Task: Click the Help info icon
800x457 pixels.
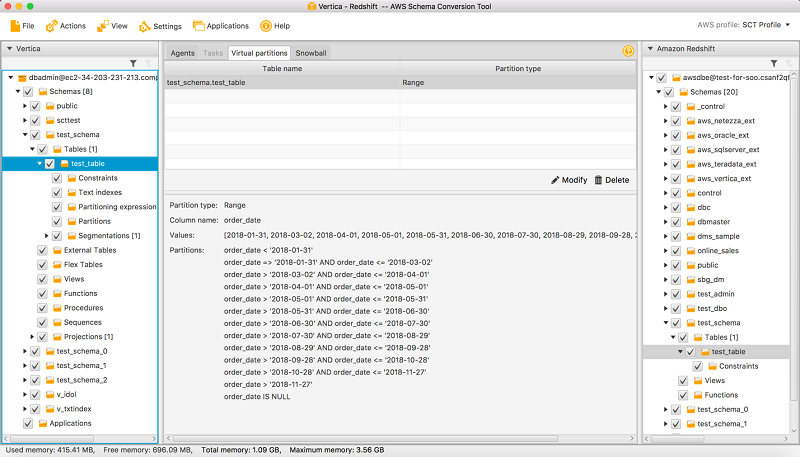Action: (x=266, y=26)
